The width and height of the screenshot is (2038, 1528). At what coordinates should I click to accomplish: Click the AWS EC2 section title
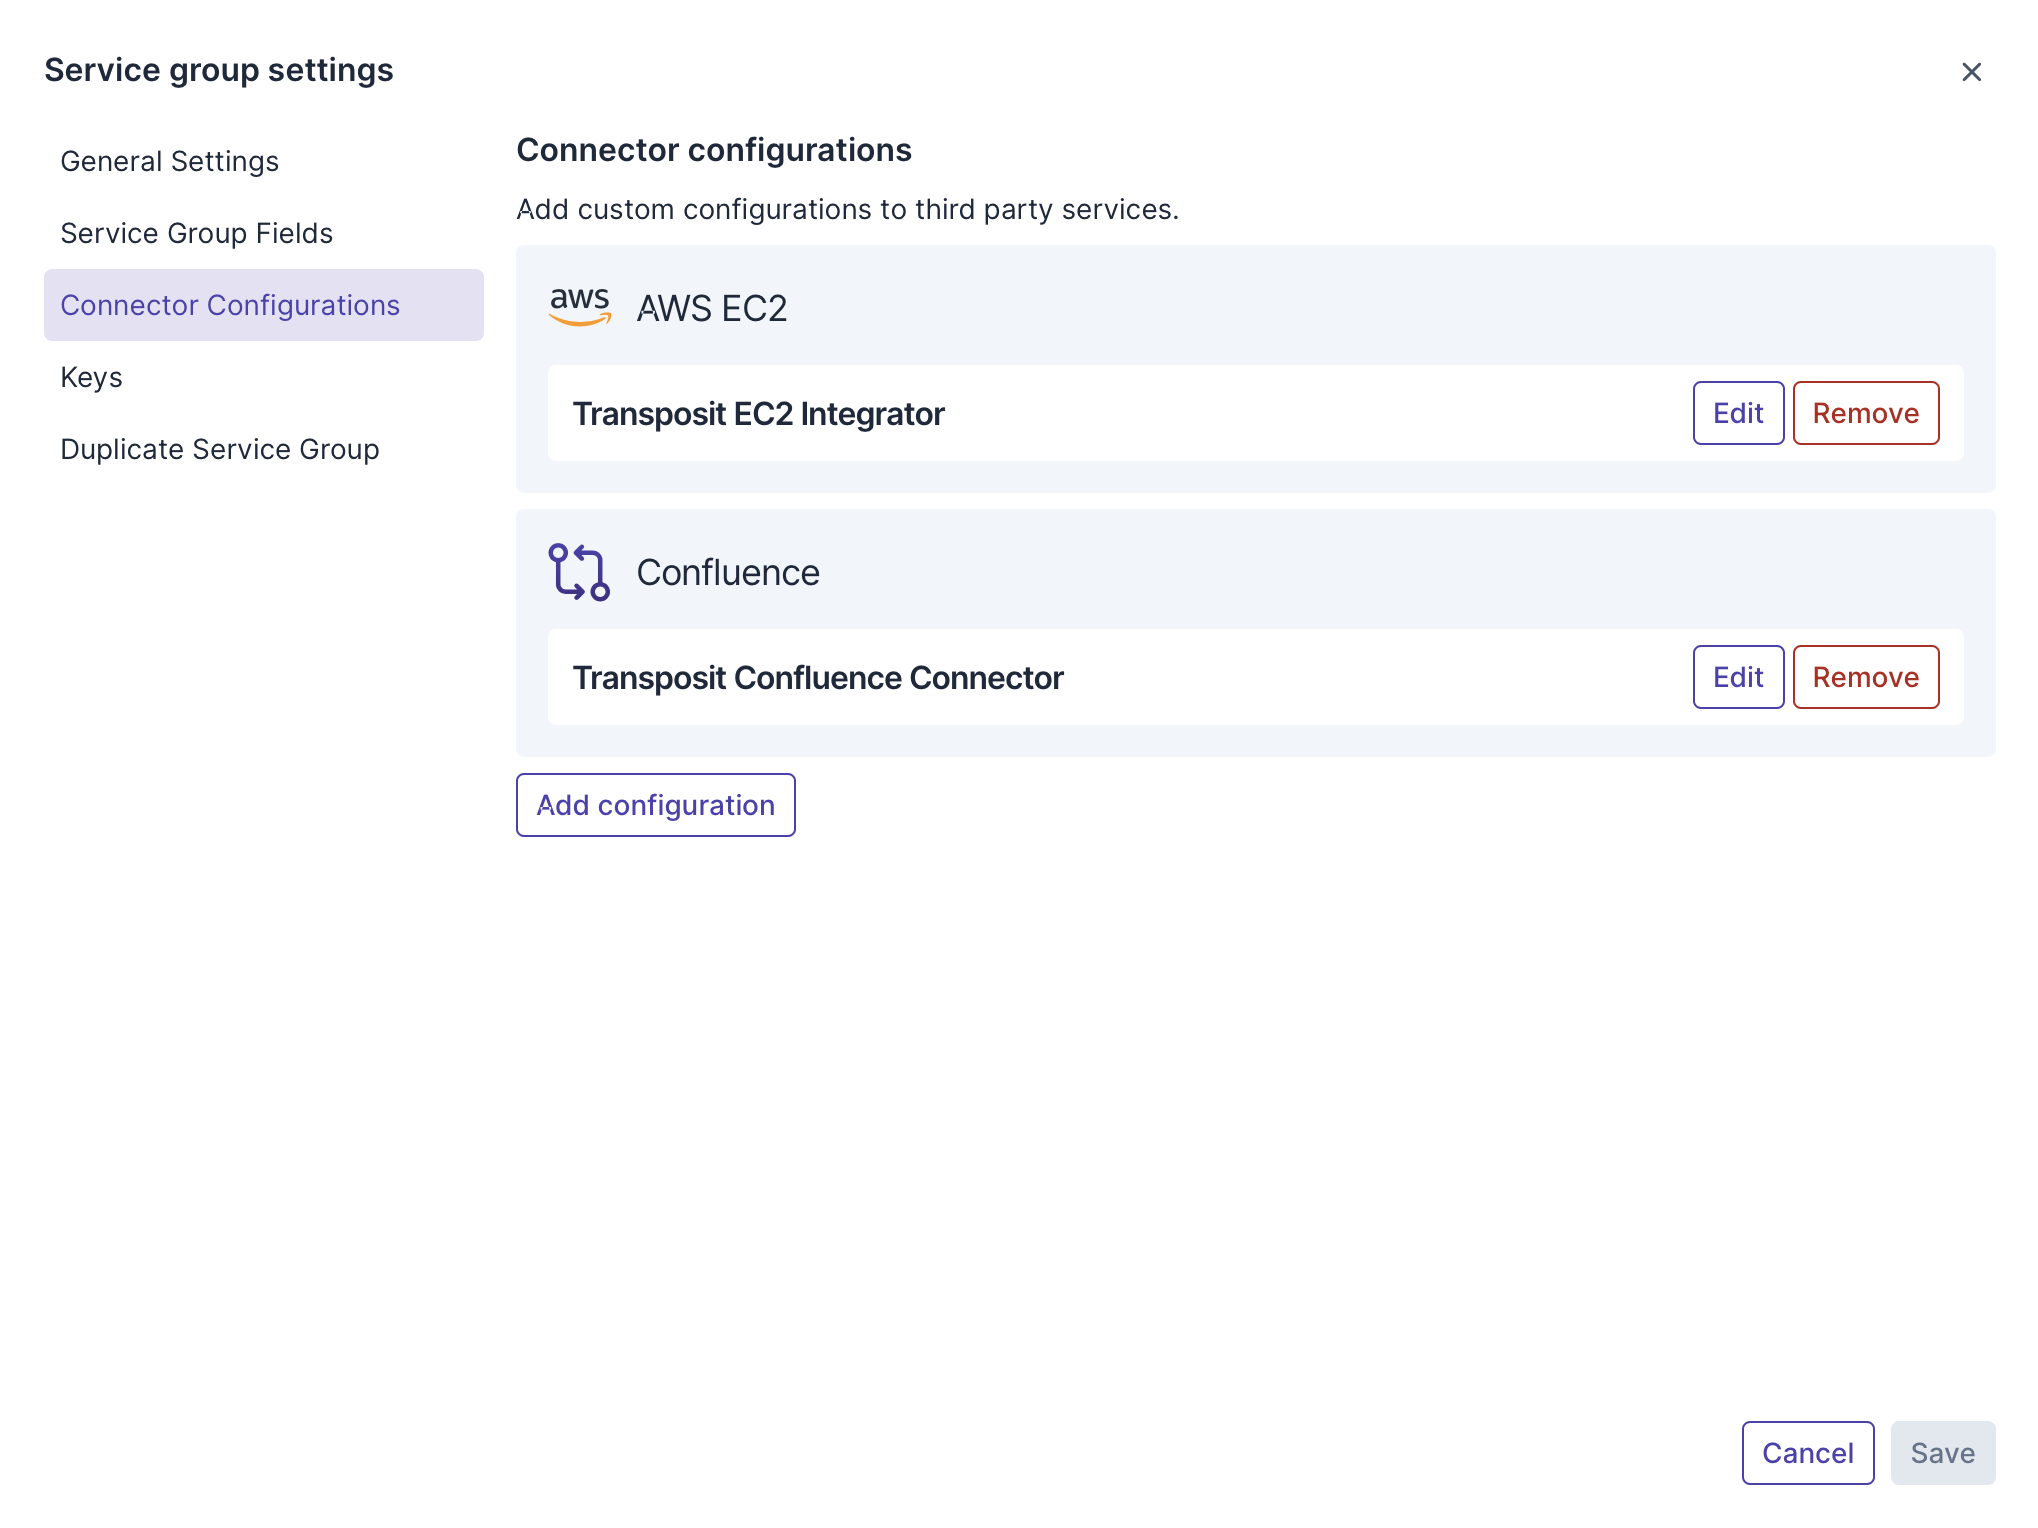pos(711,308)
